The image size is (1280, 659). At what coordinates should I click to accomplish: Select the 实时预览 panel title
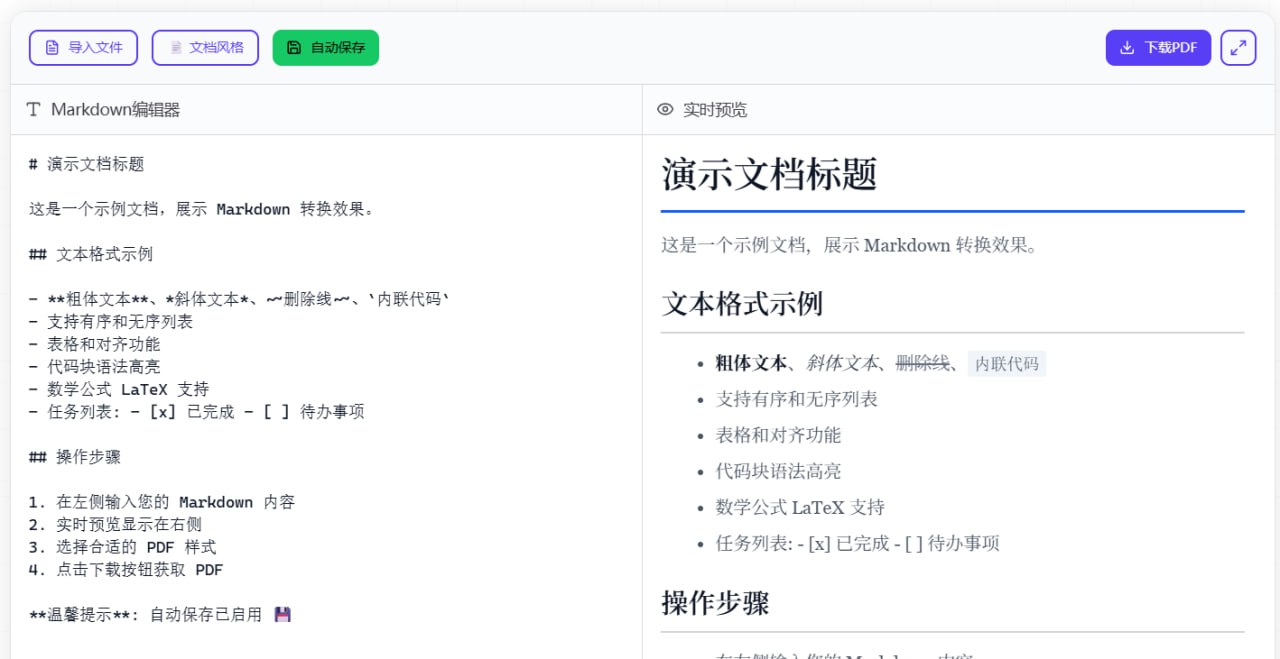coord(714,110)
